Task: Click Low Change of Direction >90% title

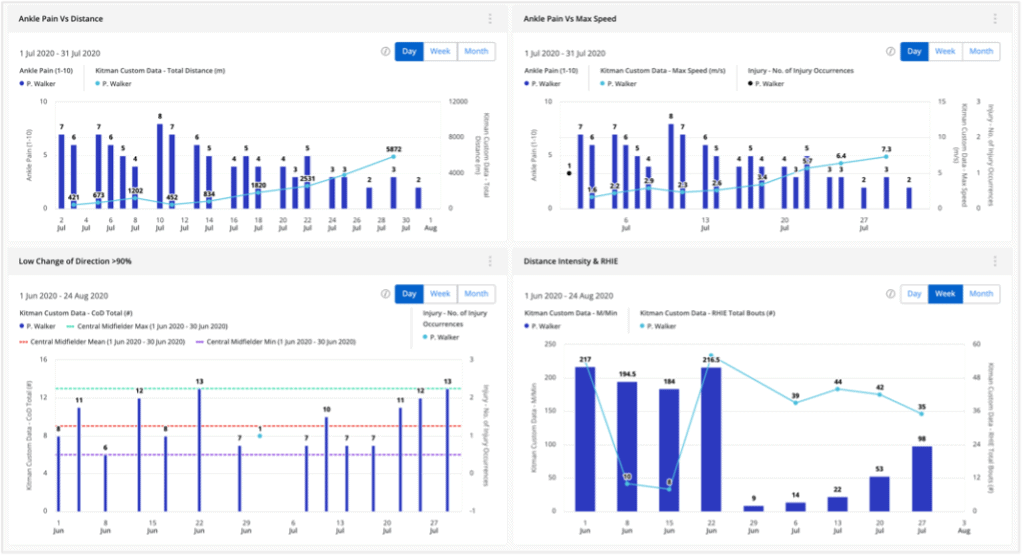Action: point(75,261)
